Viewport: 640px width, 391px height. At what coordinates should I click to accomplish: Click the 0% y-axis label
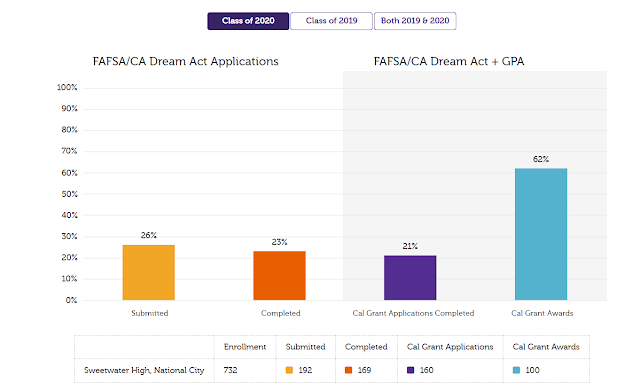click(x=71, y=300)
